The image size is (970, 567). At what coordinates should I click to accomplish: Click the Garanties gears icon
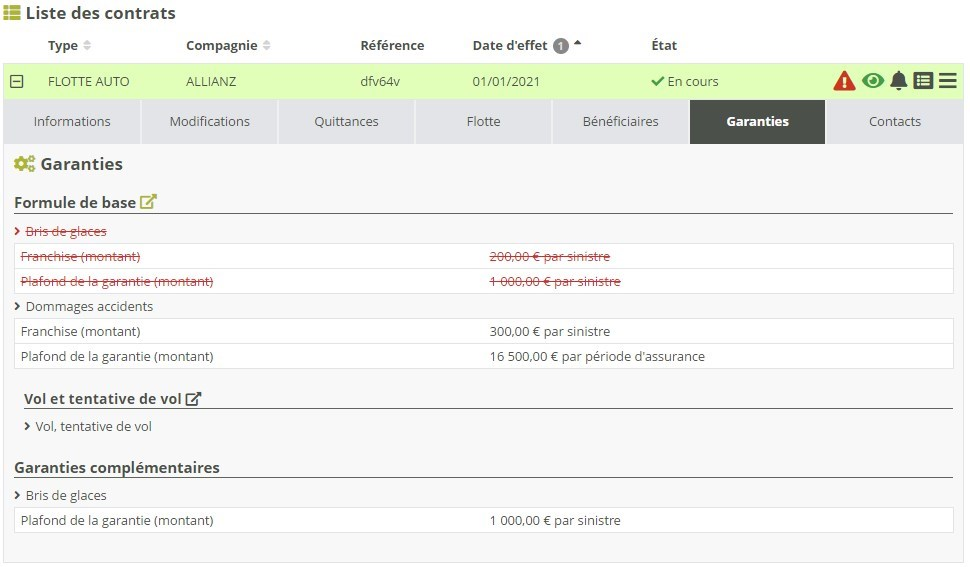(x=24, y=164)
